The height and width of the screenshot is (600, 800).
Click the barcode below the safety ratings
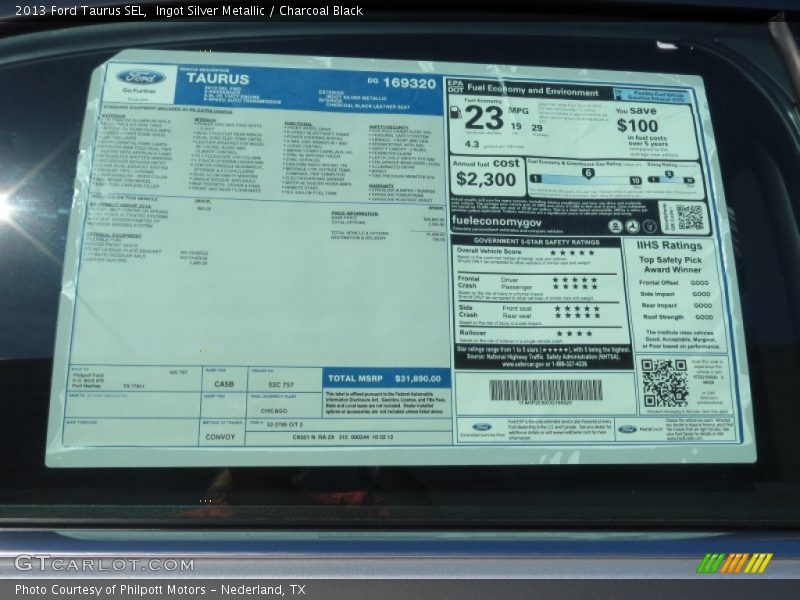click(x=546, y=390)
